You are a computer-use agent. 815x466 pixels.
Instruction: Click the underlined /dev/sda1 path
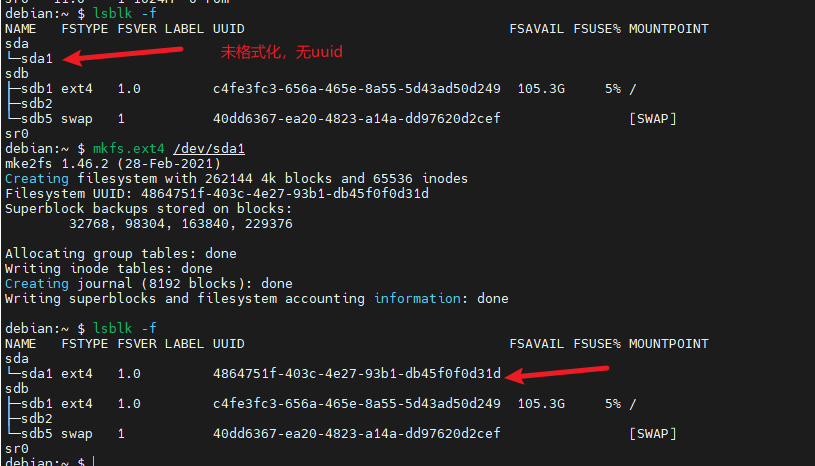coord(209,149)
